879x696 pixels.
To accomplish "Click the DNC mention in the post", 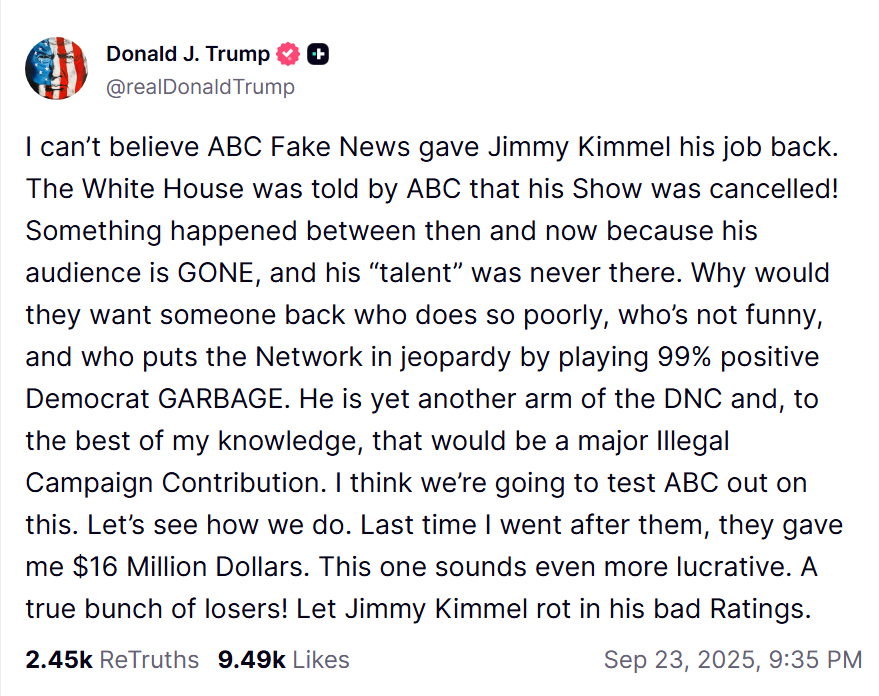I will coord(692,399).
